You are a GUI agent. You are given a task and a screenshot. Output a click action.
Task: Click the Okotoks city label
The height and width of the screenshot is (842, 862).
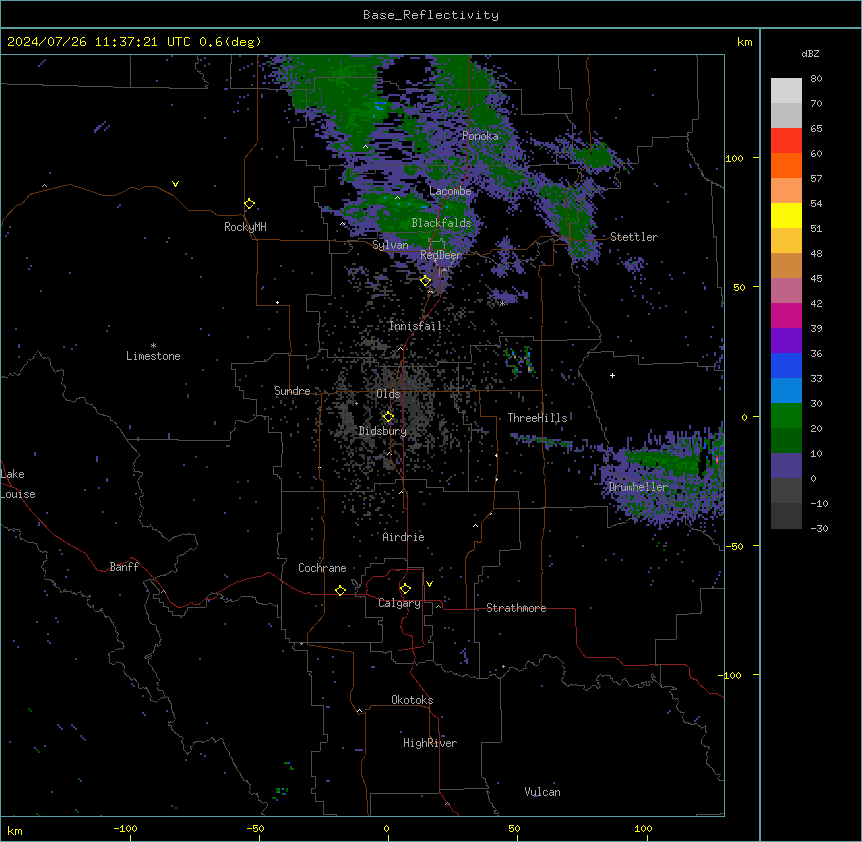pos(412,700)
